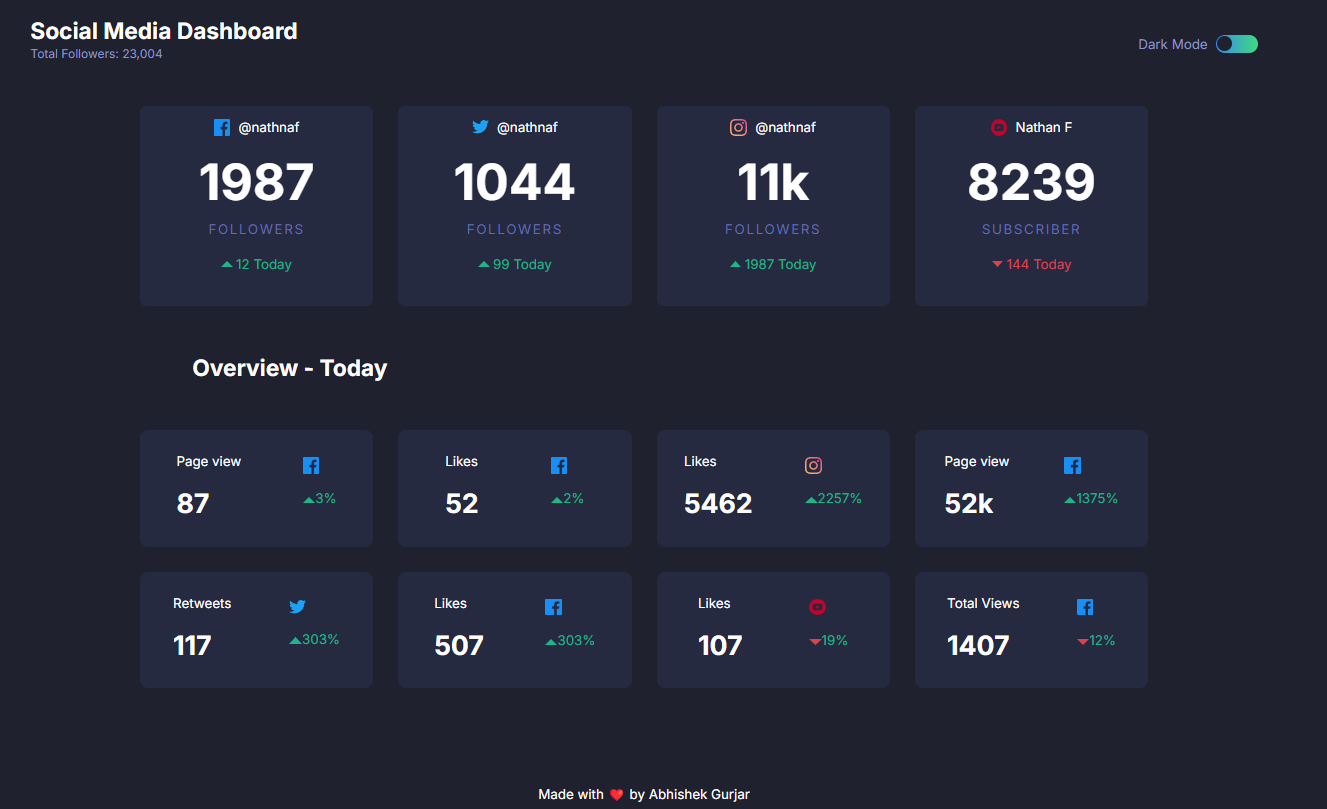Click the up arrow next to 2257%
Viewport: 1327px width, 809px height.
811,500
